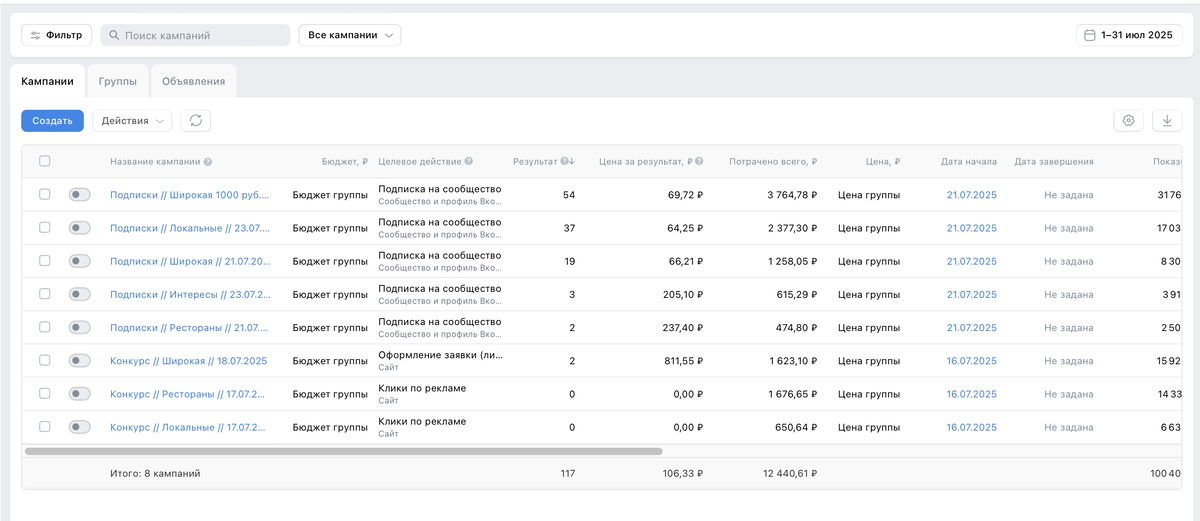Click calendar icon in date range button
The width and height of the screenshot is (1200, 521).
pyautogui.click(x=1090, y=35)
